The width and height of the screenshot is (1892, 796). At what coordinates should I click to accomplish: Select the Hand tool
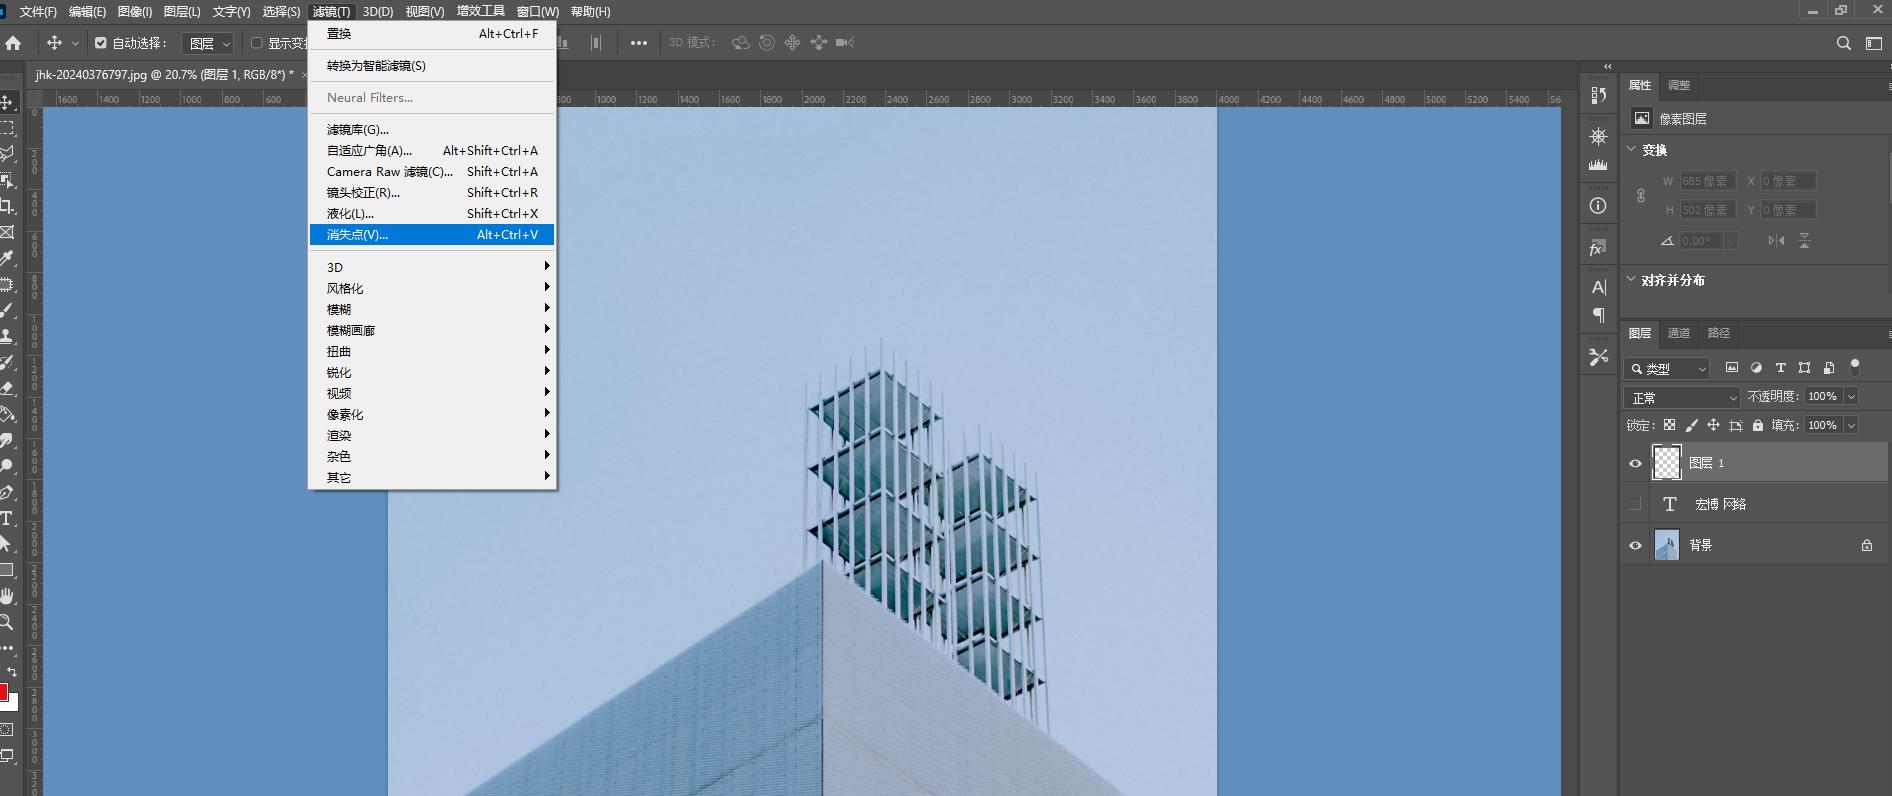7,596
